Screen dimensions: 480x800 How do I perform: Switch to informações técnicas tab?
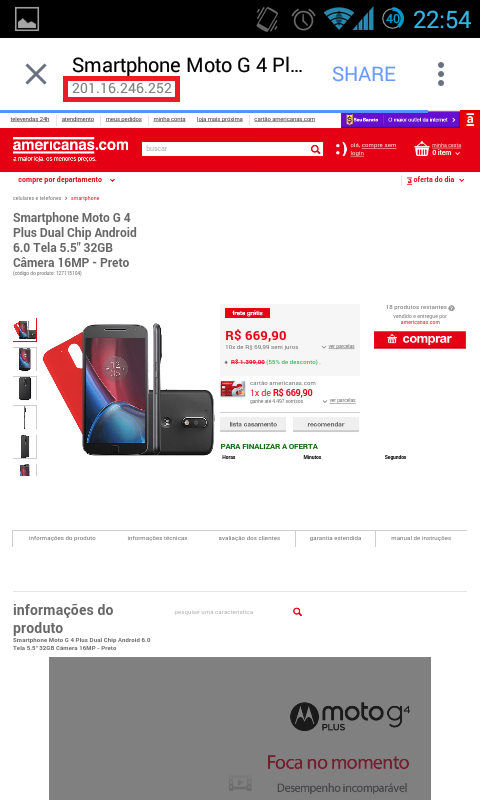(x=157, y=538)
